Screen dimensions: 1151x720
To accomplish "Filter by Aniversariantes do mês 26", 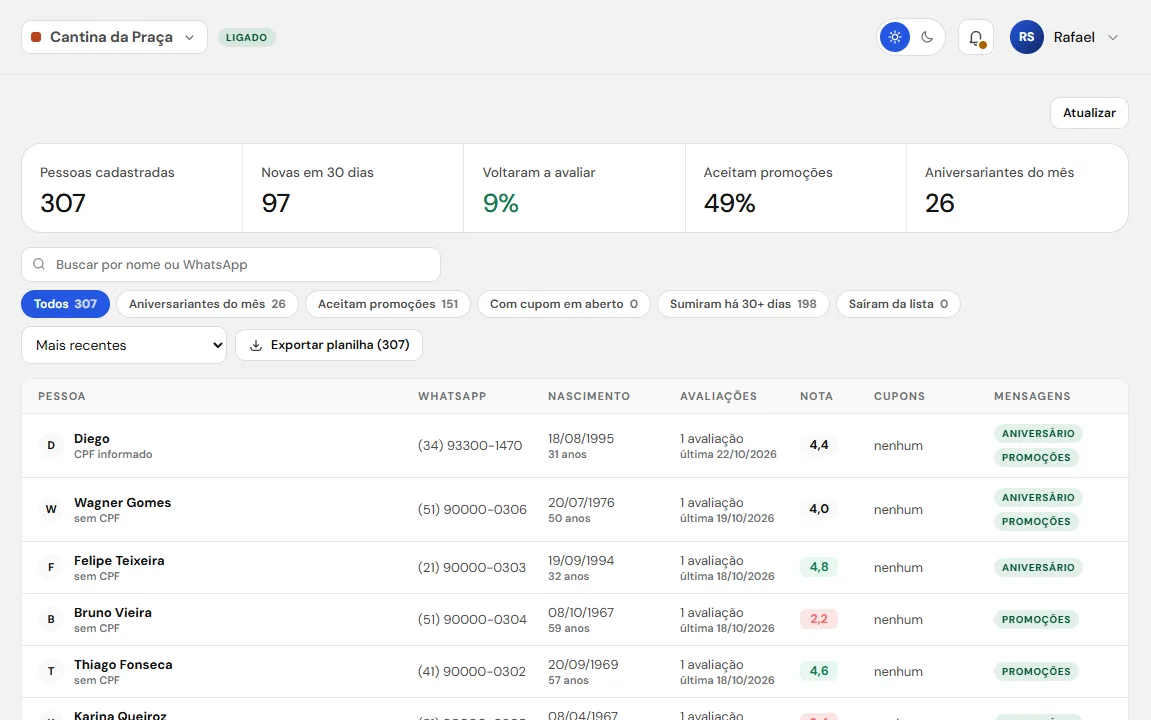I will pos(207,304).
